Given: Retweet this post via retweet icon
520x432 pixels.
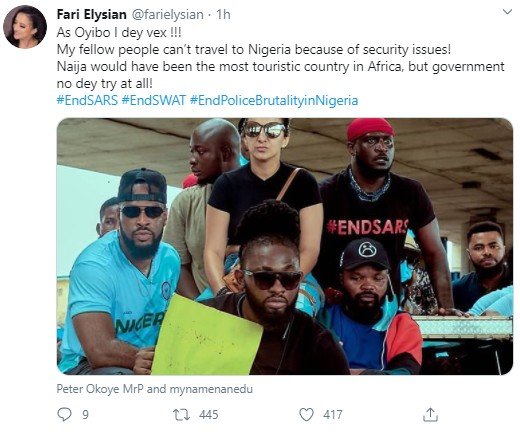Looking at the screenshot, I should [182, 415].
